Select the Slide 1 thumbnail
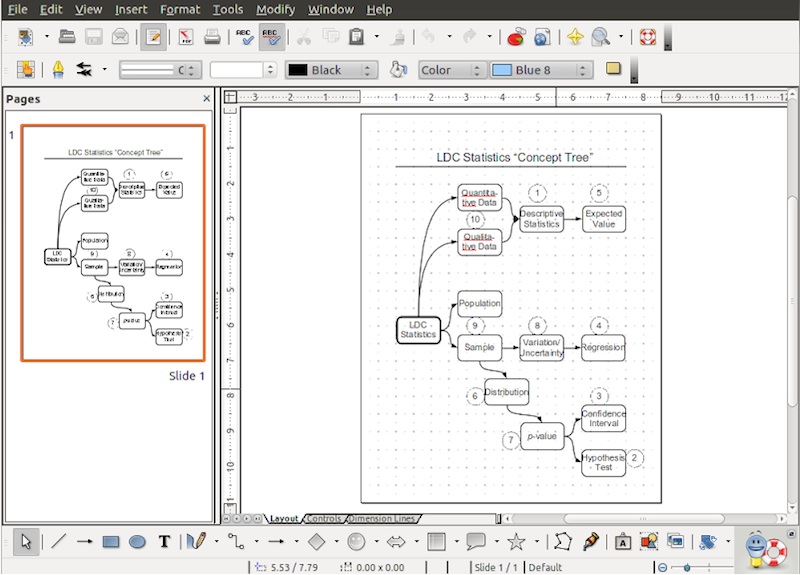800x575 pixels. [113, 243]
